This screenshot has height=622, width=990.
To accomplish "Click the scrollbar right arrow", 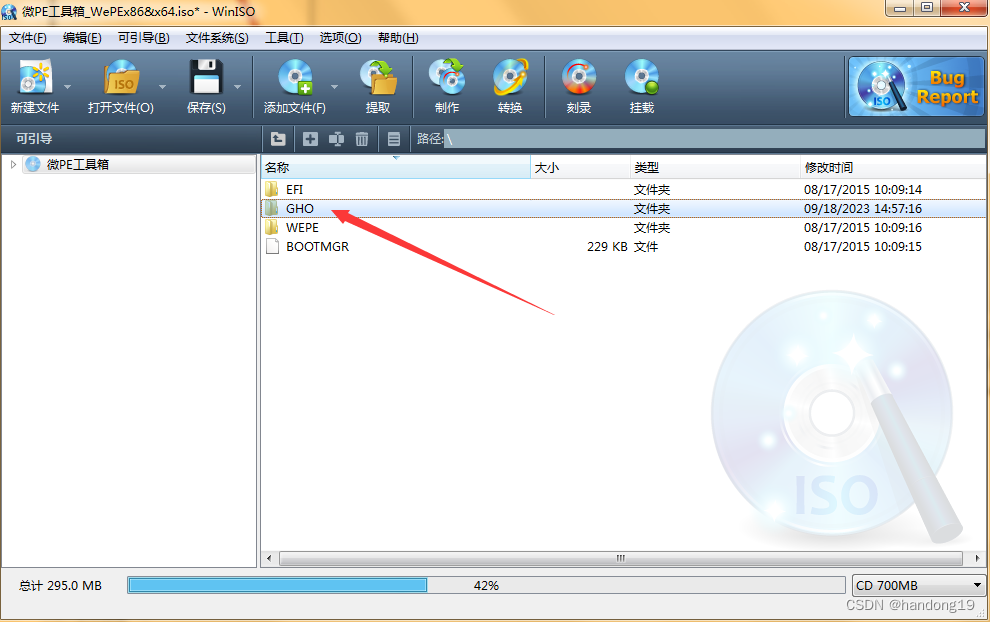I will point(977,558).
